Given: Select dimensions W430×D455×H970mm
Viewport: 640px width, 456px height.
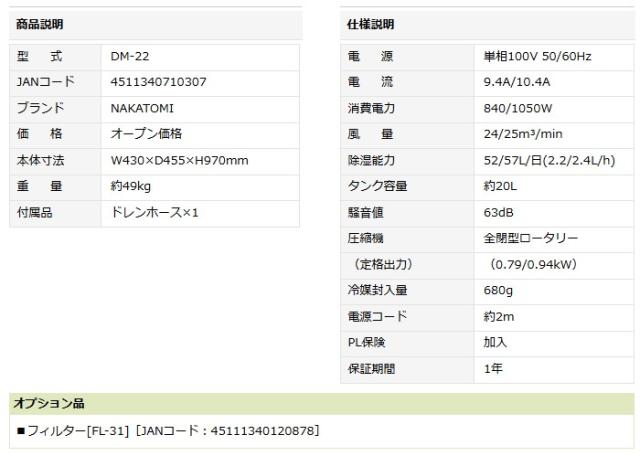Looking at the screenshot, I should pos(180,160).
